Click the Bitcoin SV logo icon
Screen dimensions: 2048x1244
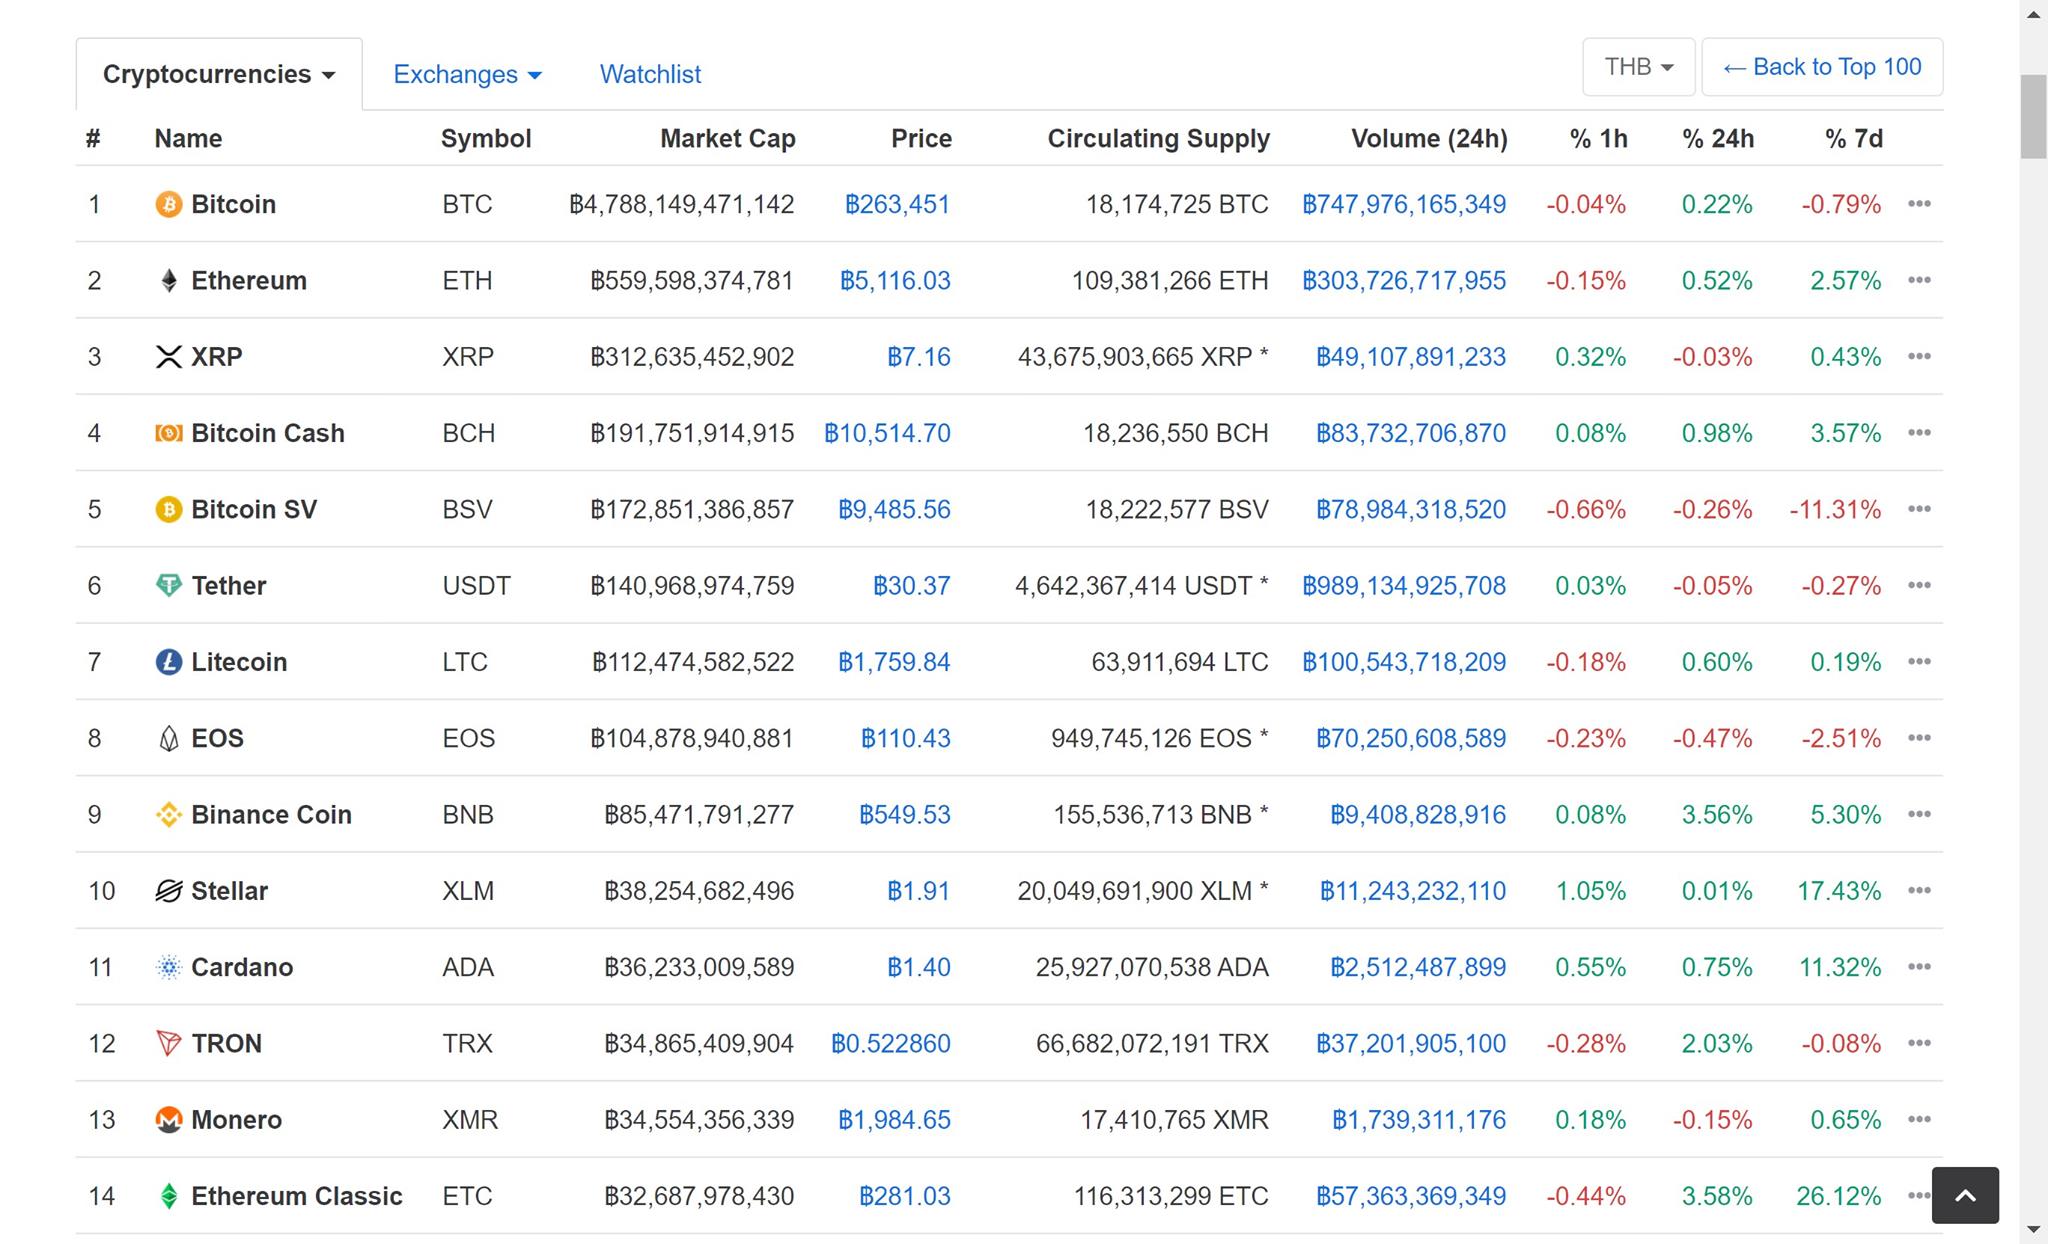click(x=169, y=510)
